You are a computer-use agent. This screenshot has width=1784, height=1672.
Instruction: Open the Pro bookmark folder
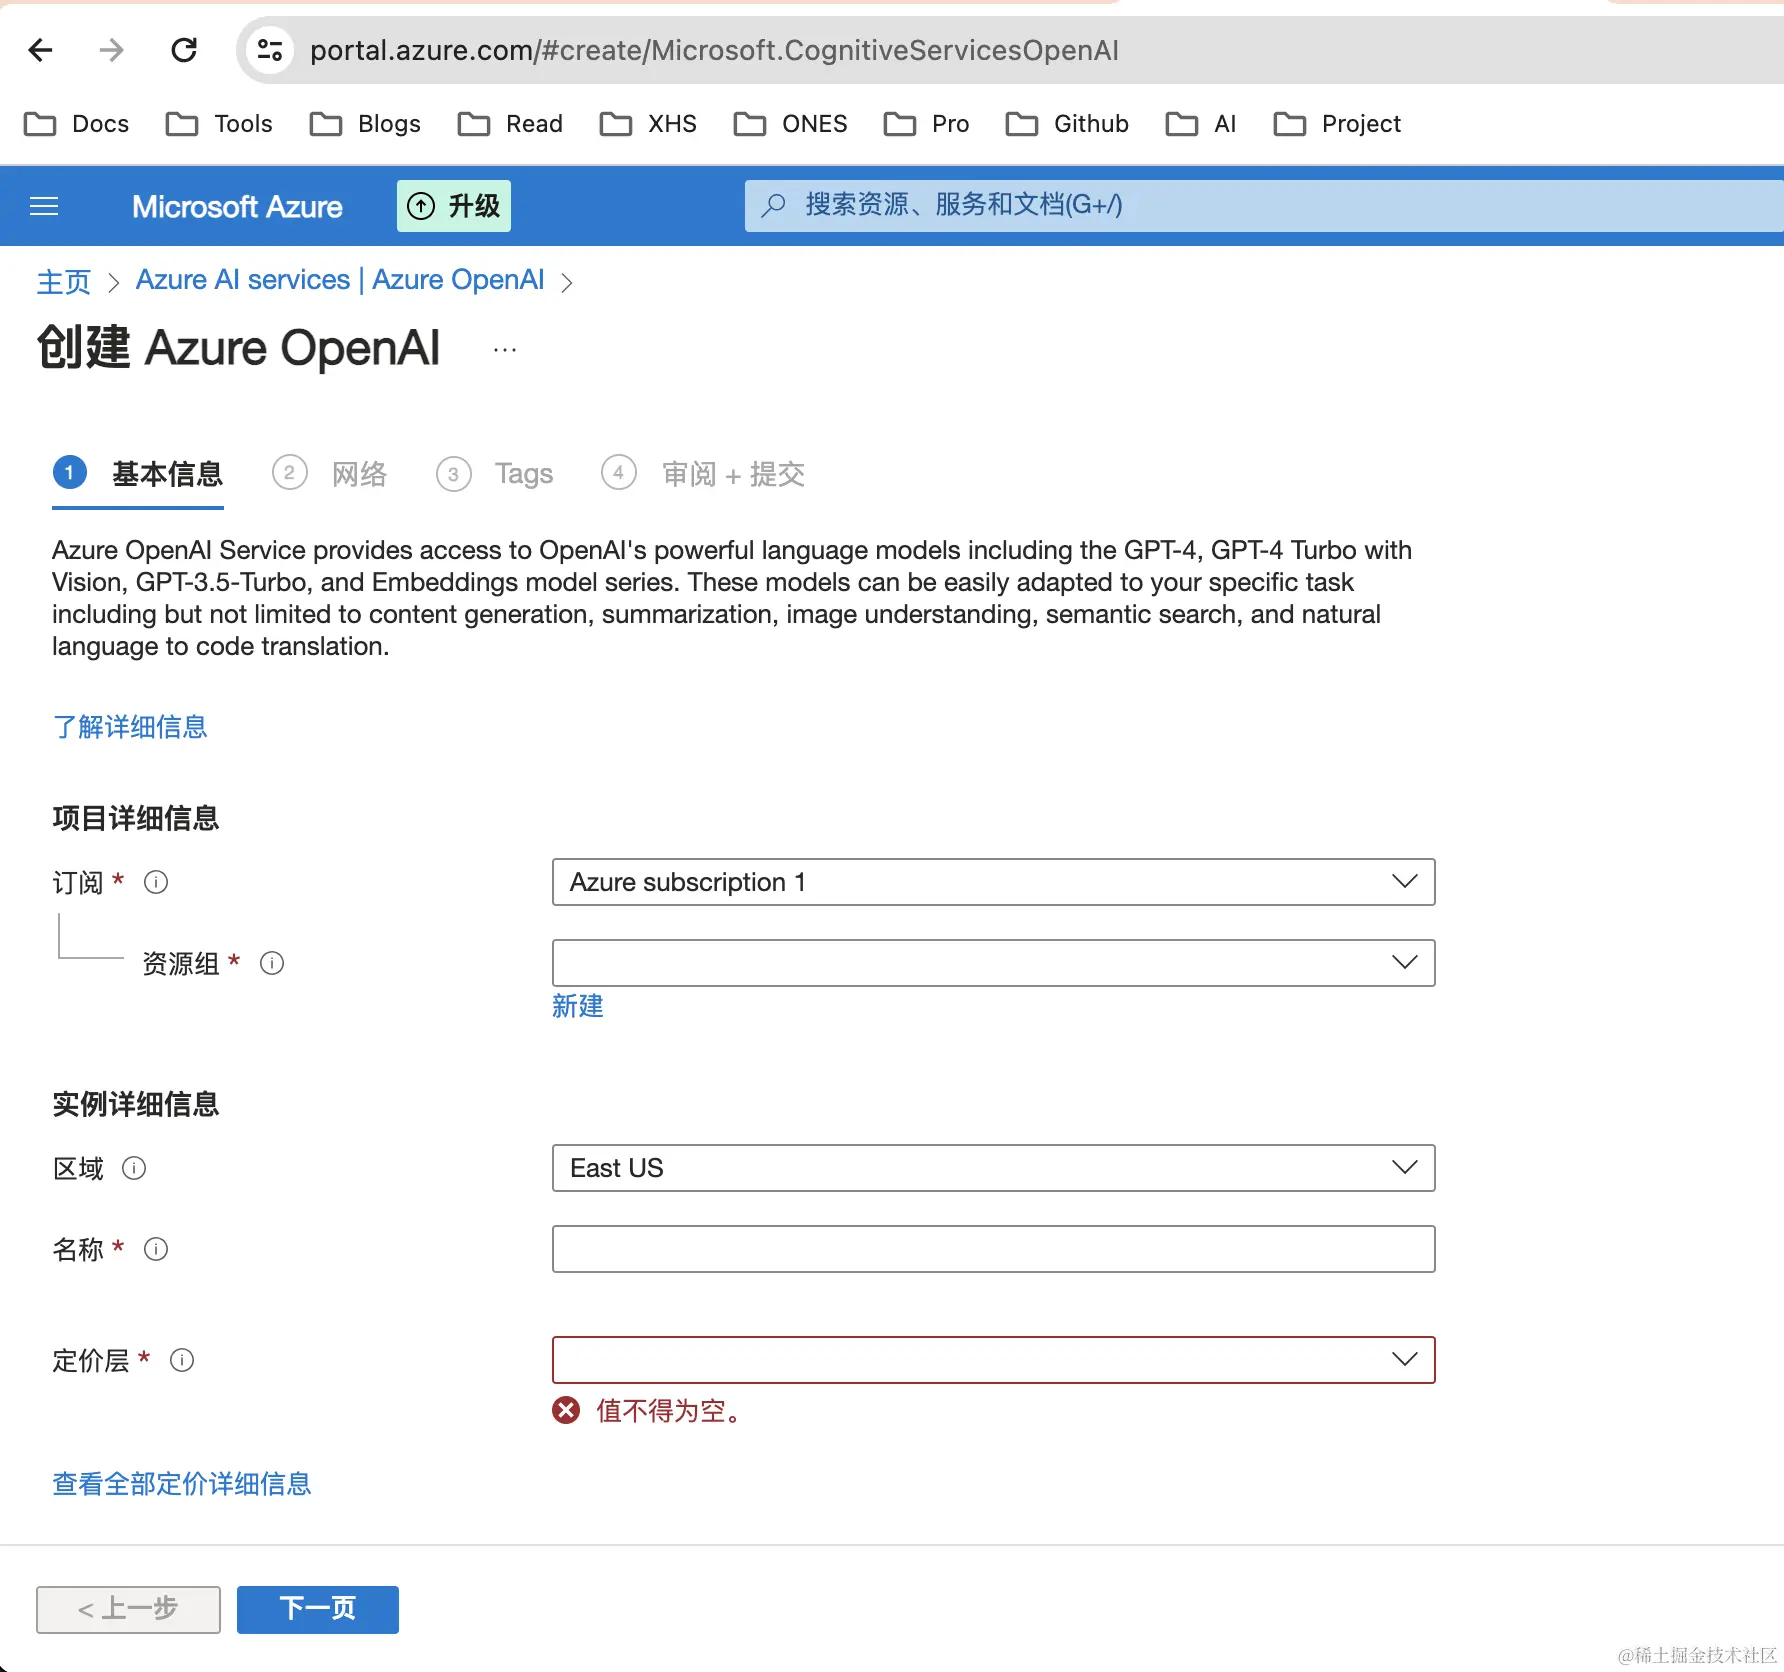[x=926, y=124]
